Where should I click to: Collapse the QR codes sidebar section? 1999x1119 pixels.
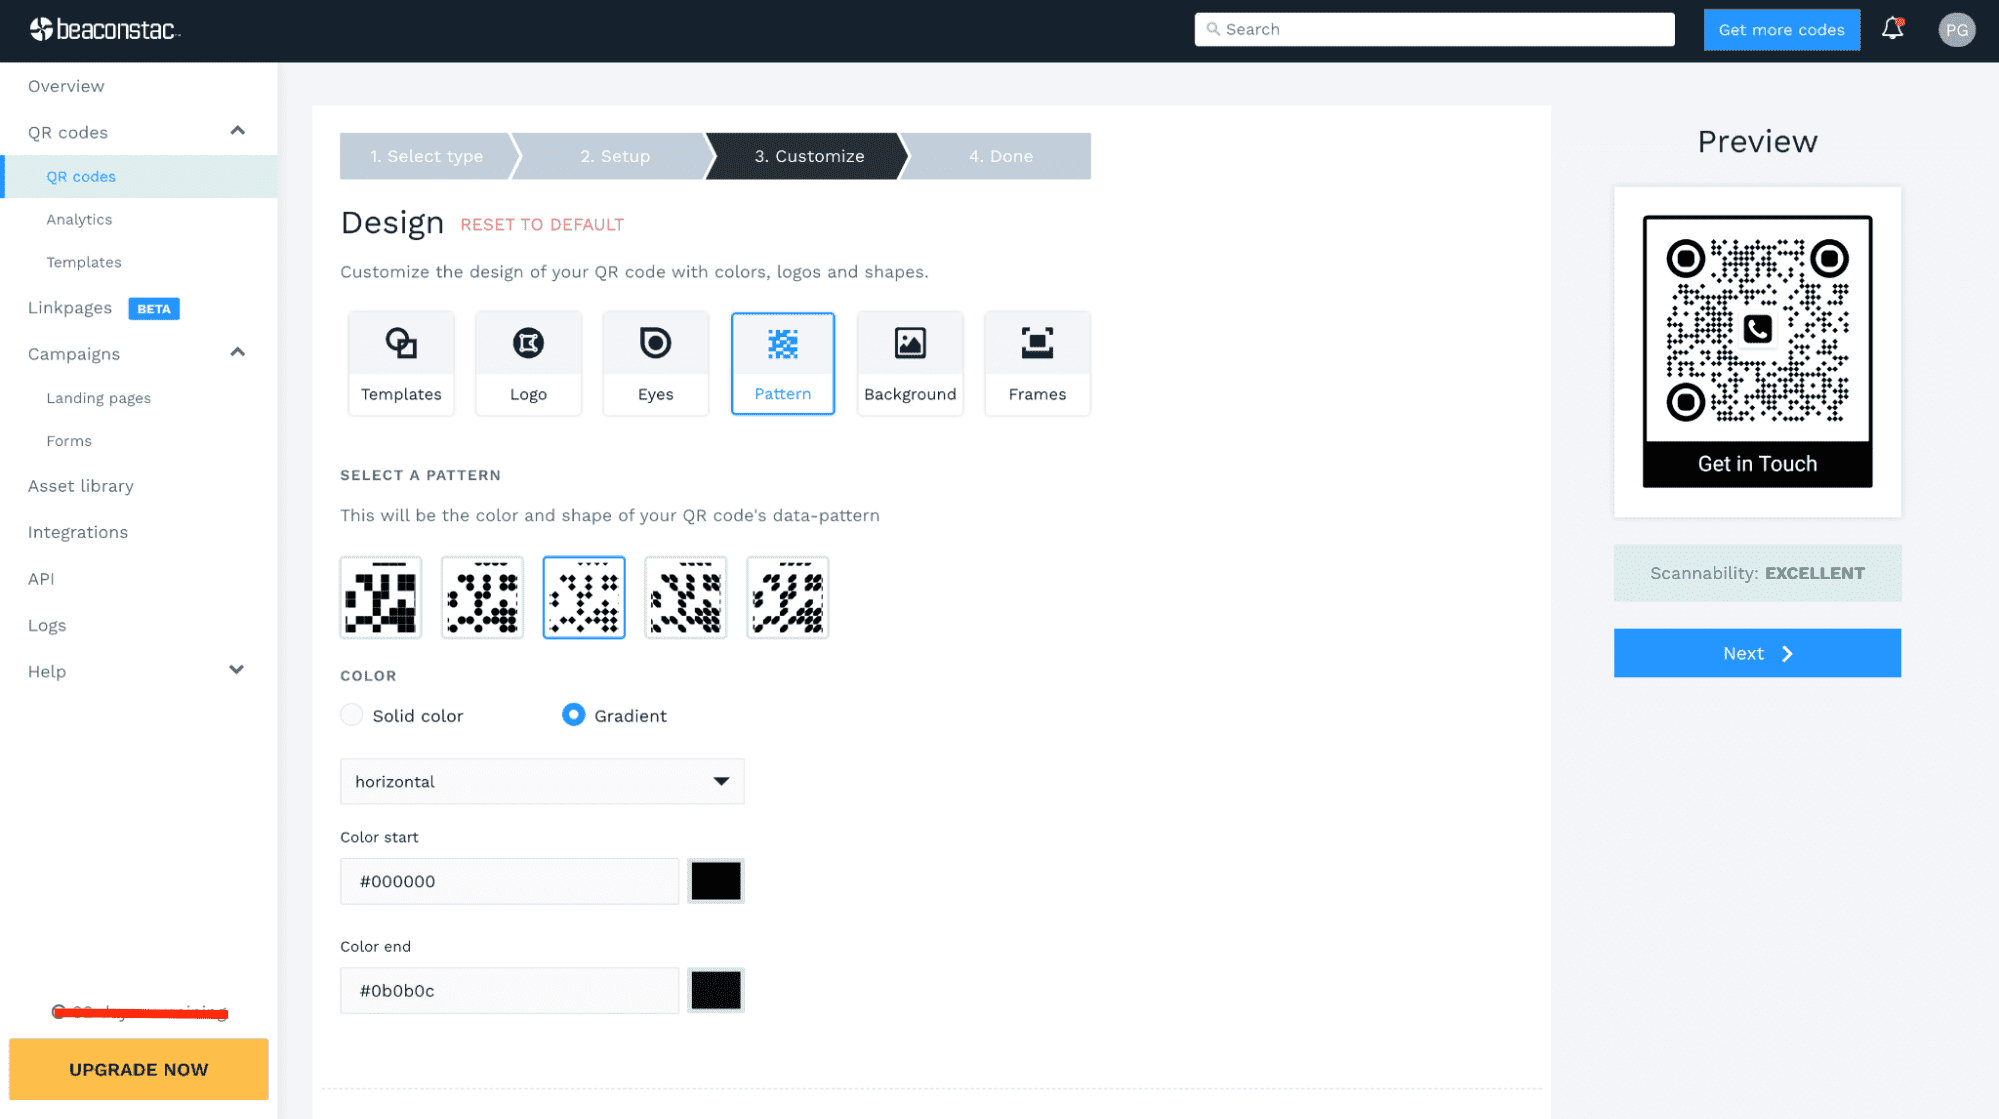(x=236, y=130)
